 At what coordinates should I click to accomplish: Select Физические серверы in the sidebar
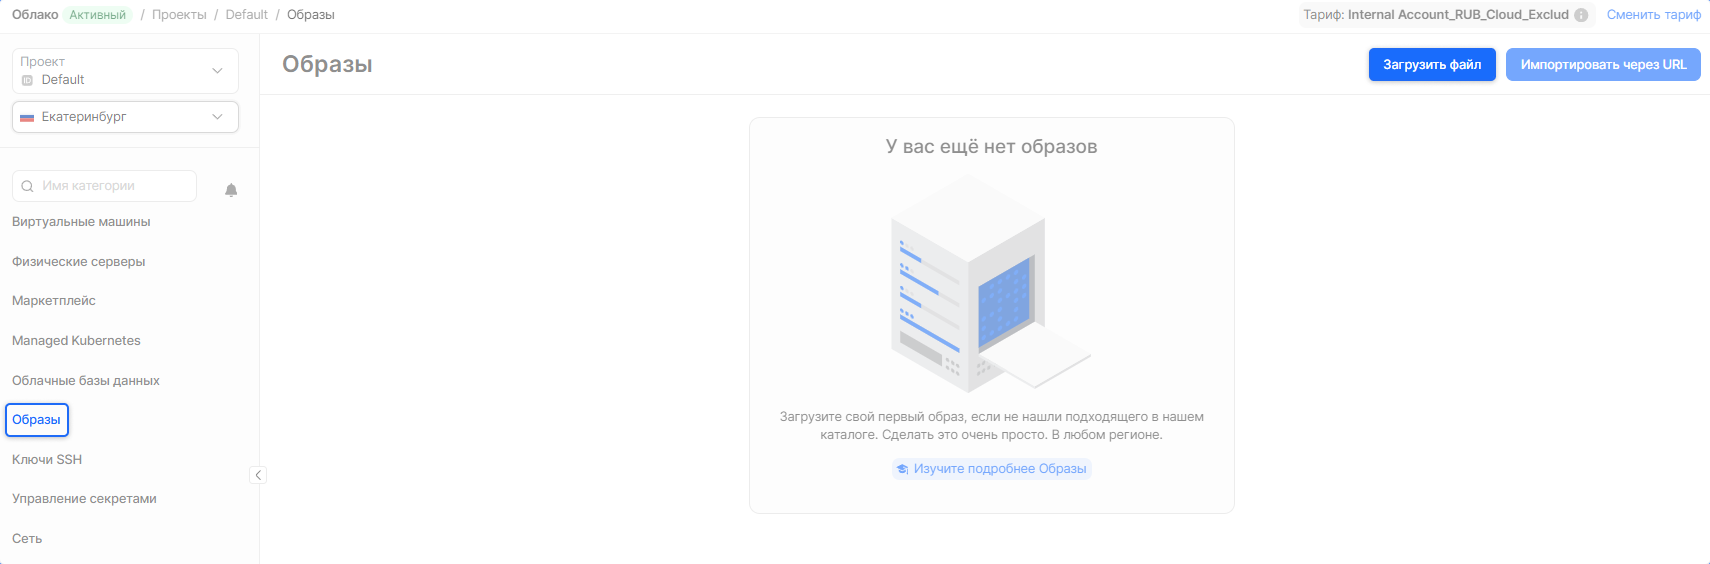[x=79, y=262]
